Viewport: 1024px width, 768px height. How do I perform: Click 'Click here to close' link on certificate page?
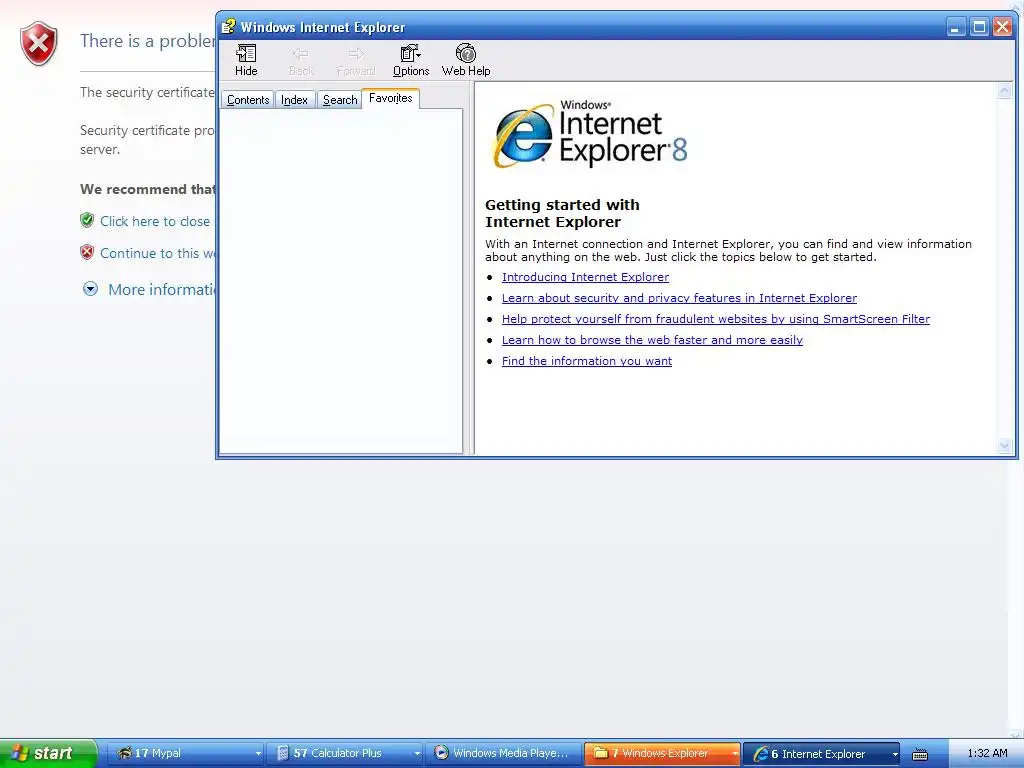pos(155,221)
